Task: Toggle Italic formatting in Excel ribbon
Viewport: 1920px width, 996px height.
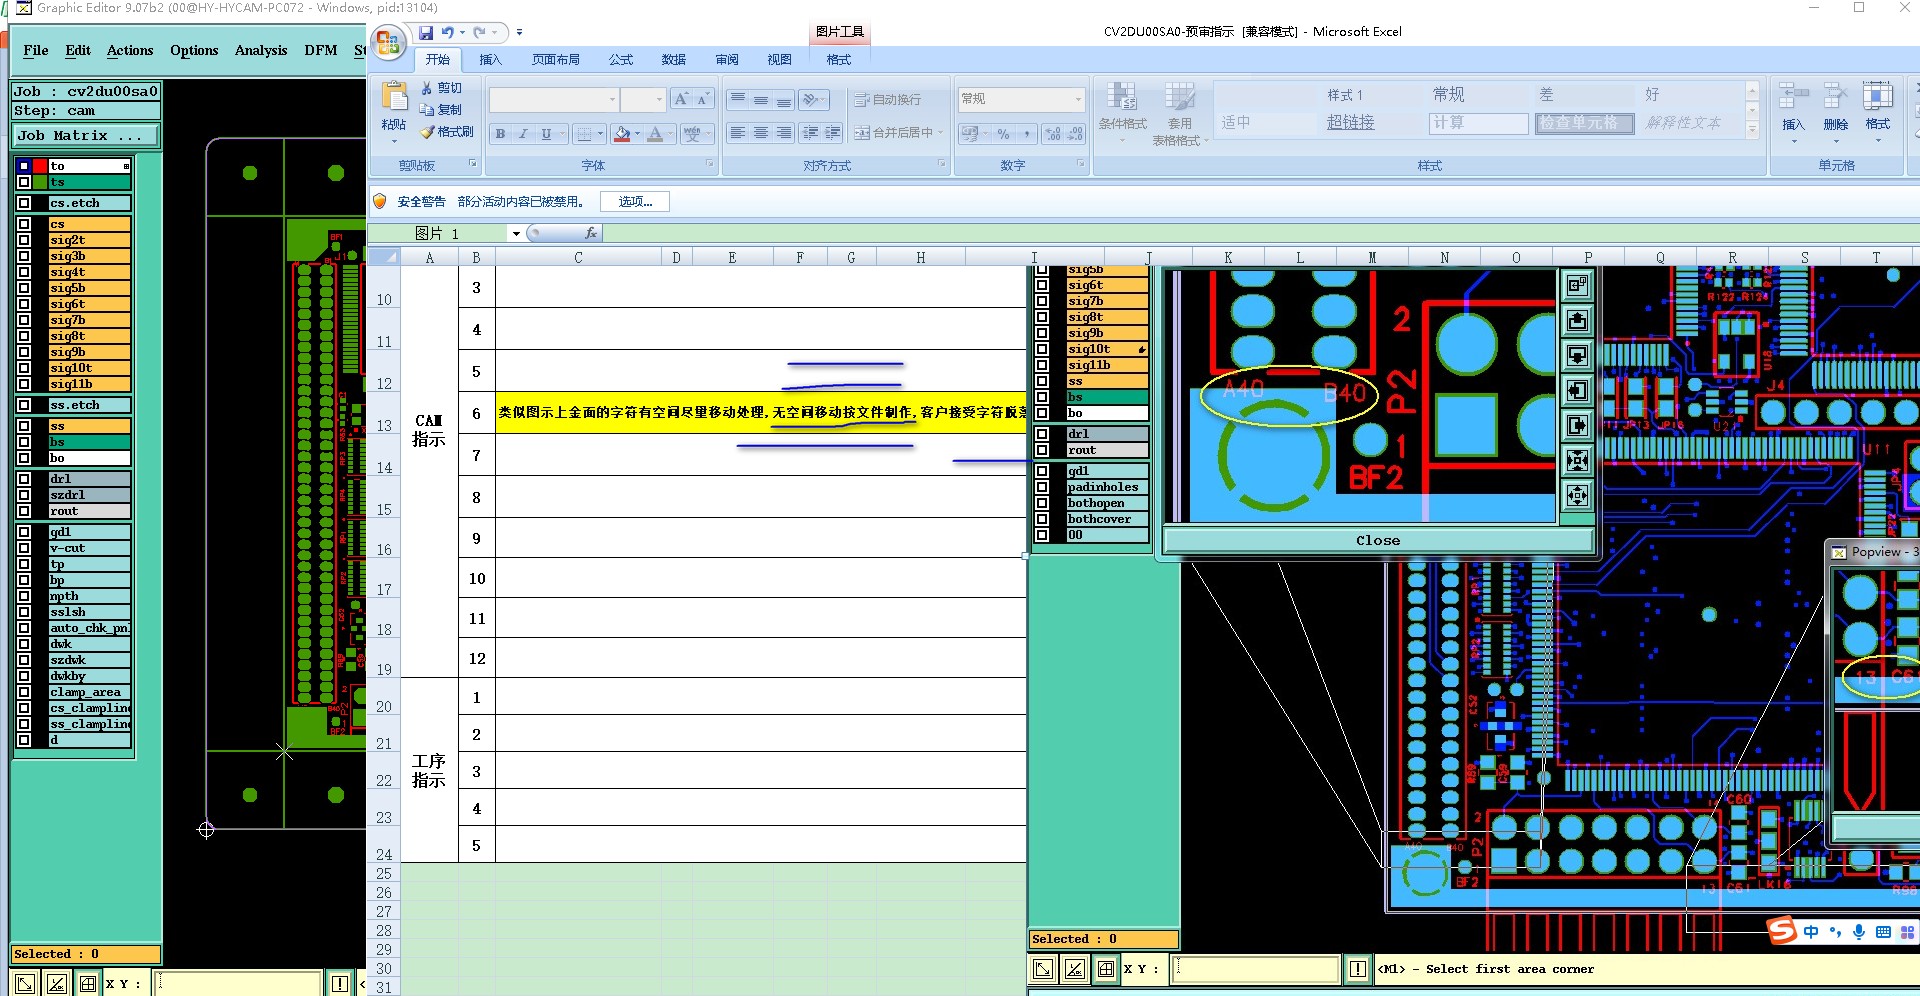Action: (x=523, y=133)
